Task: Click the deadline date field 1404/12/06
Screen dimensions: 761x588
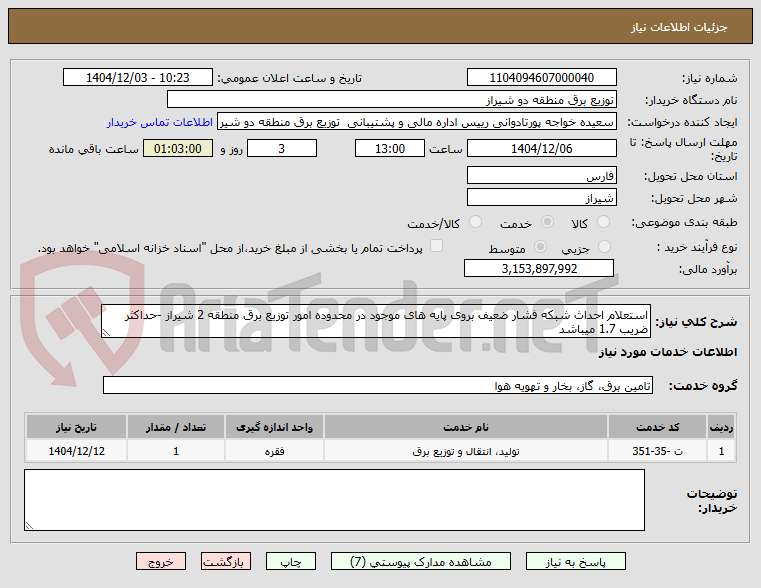Action: 542,148
